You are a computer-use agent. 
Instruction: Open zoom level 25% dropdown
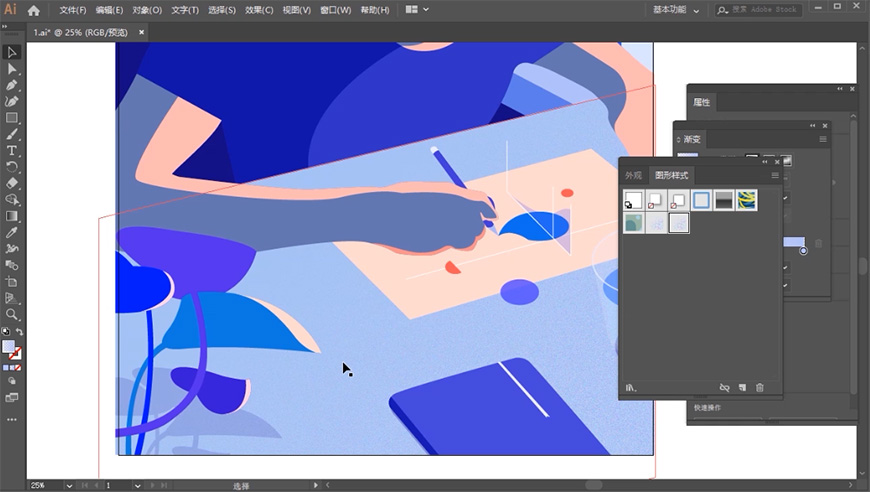[69, 485]
